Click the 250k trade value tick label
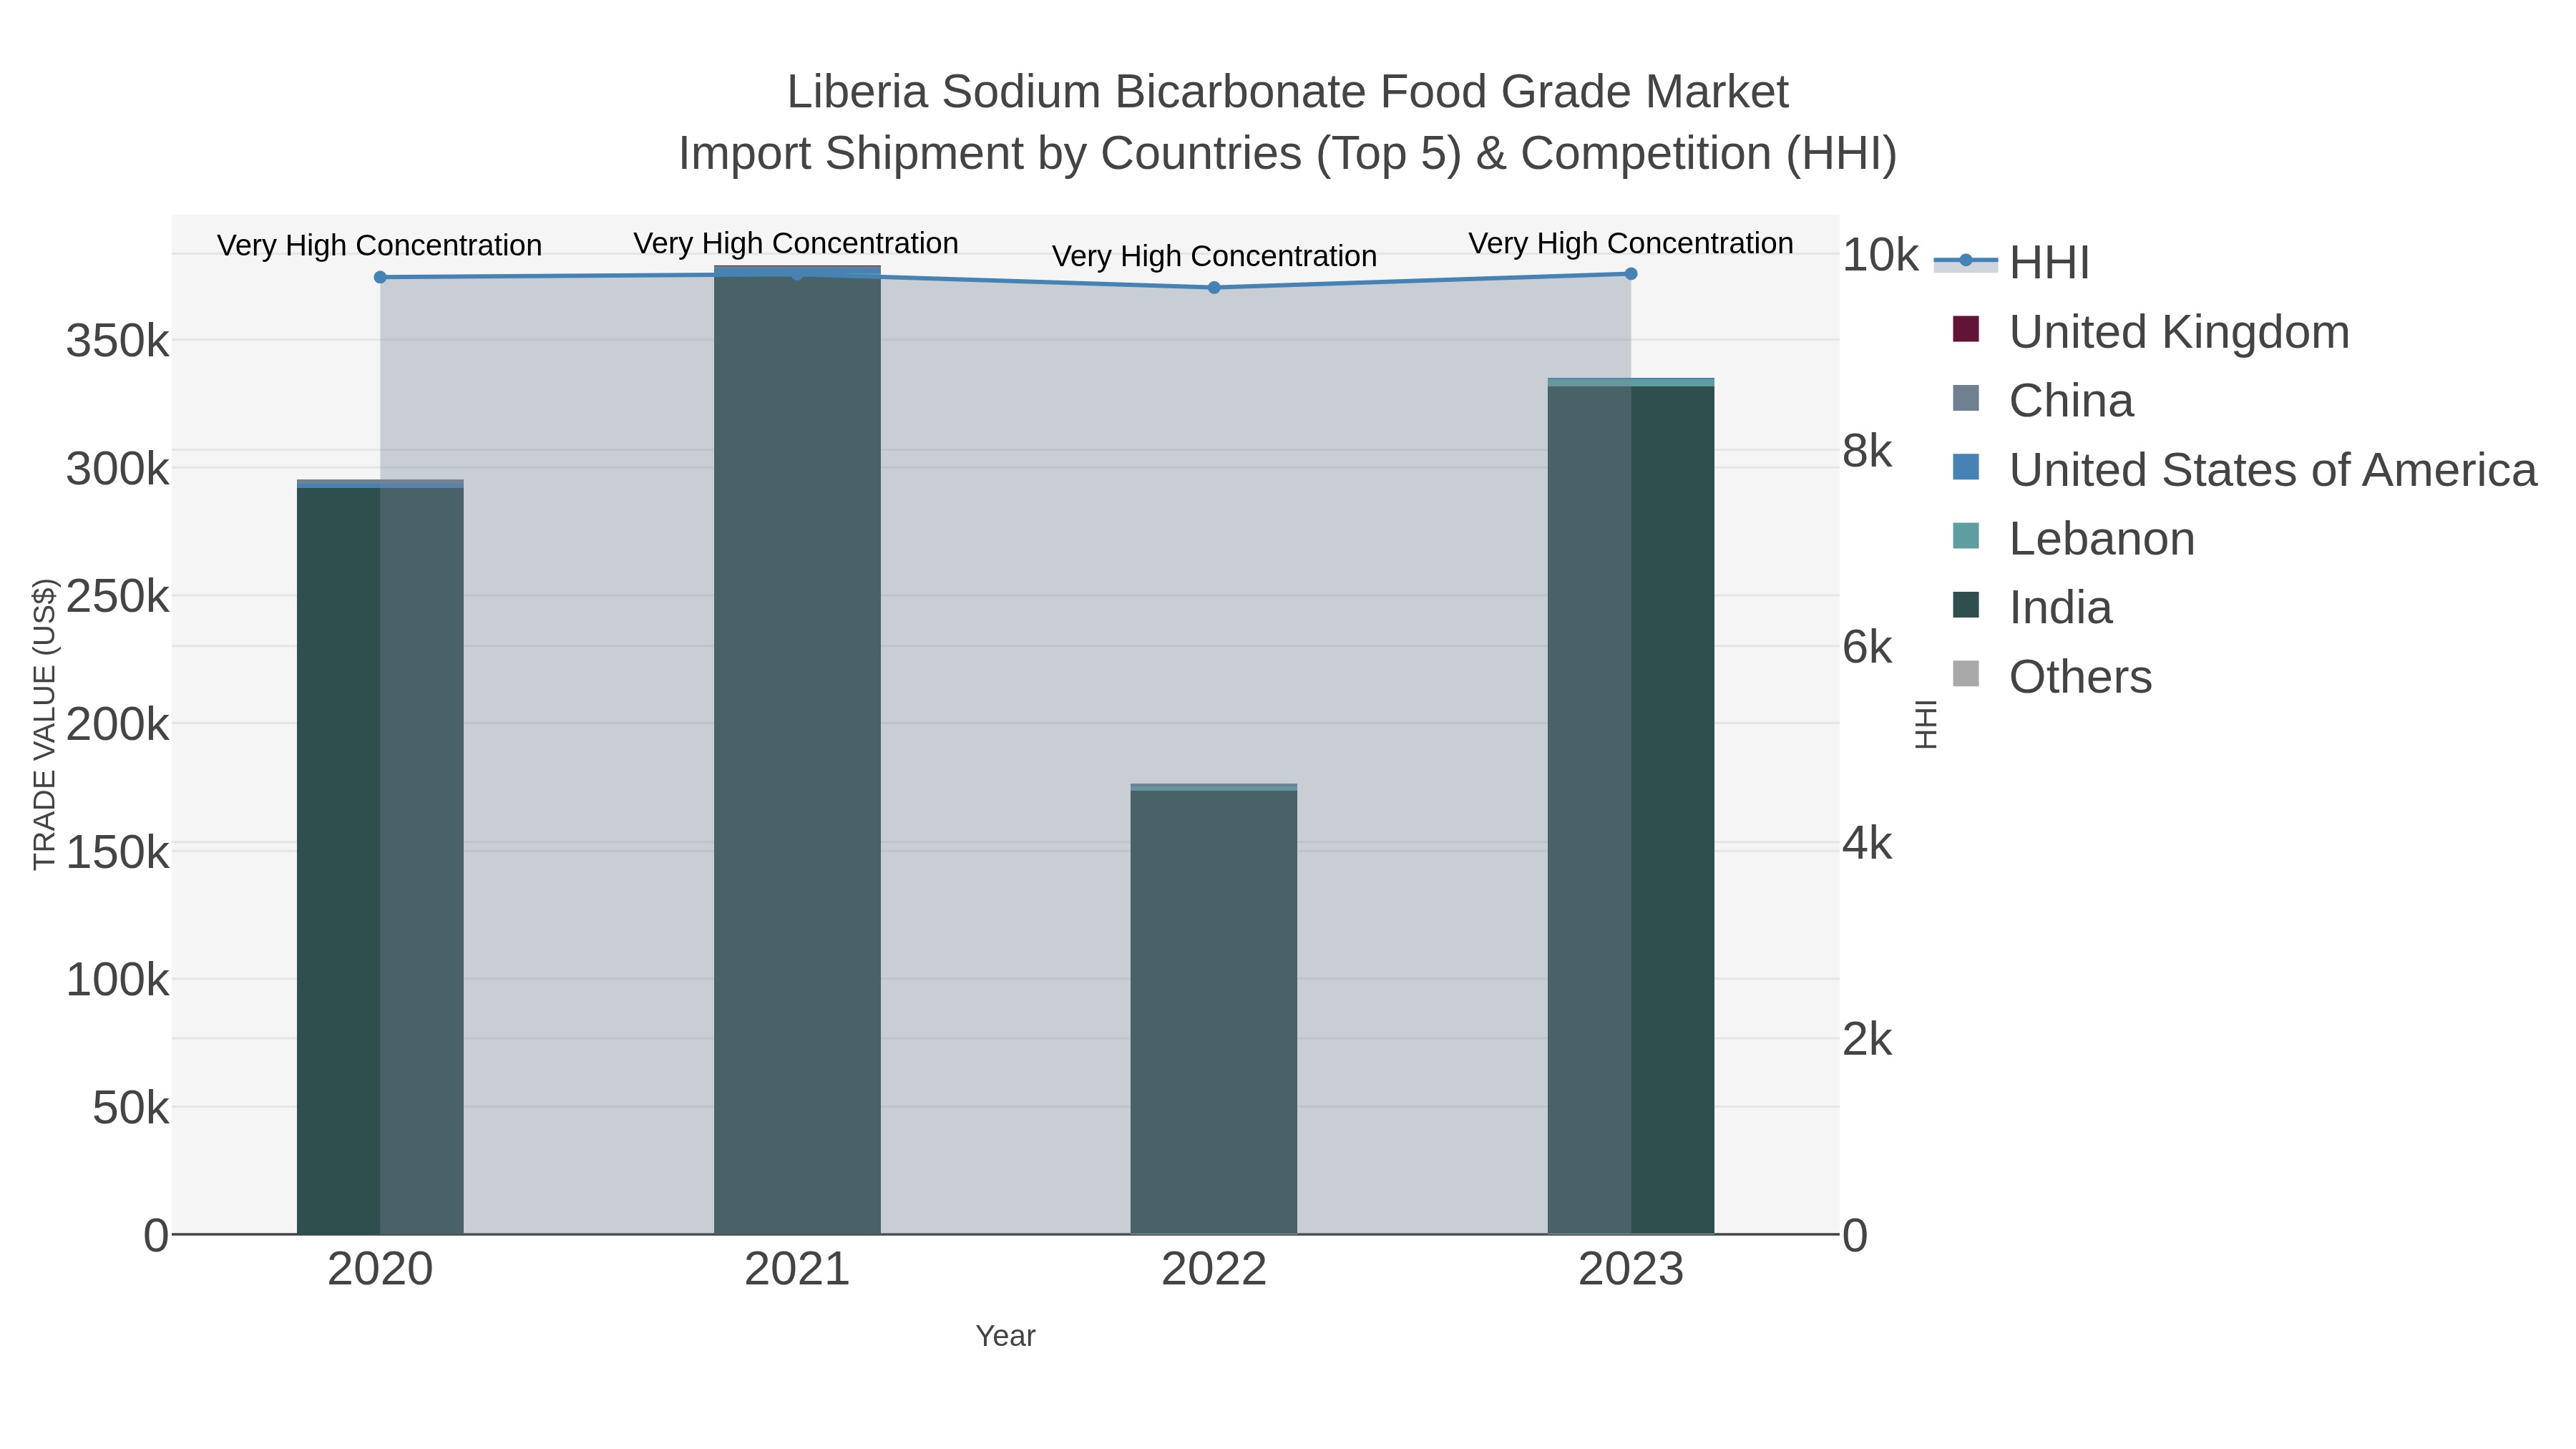 pyautogui.click(x=117, y=597)
